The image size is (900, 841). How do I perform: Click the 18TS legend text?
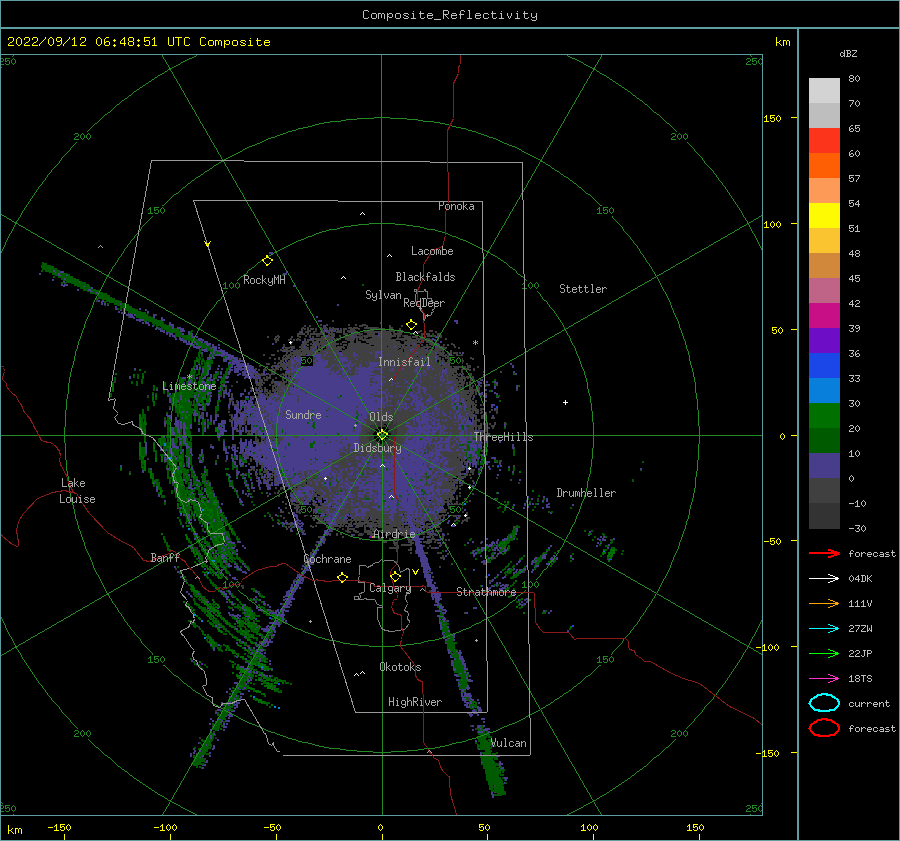[x=860, y=679]
